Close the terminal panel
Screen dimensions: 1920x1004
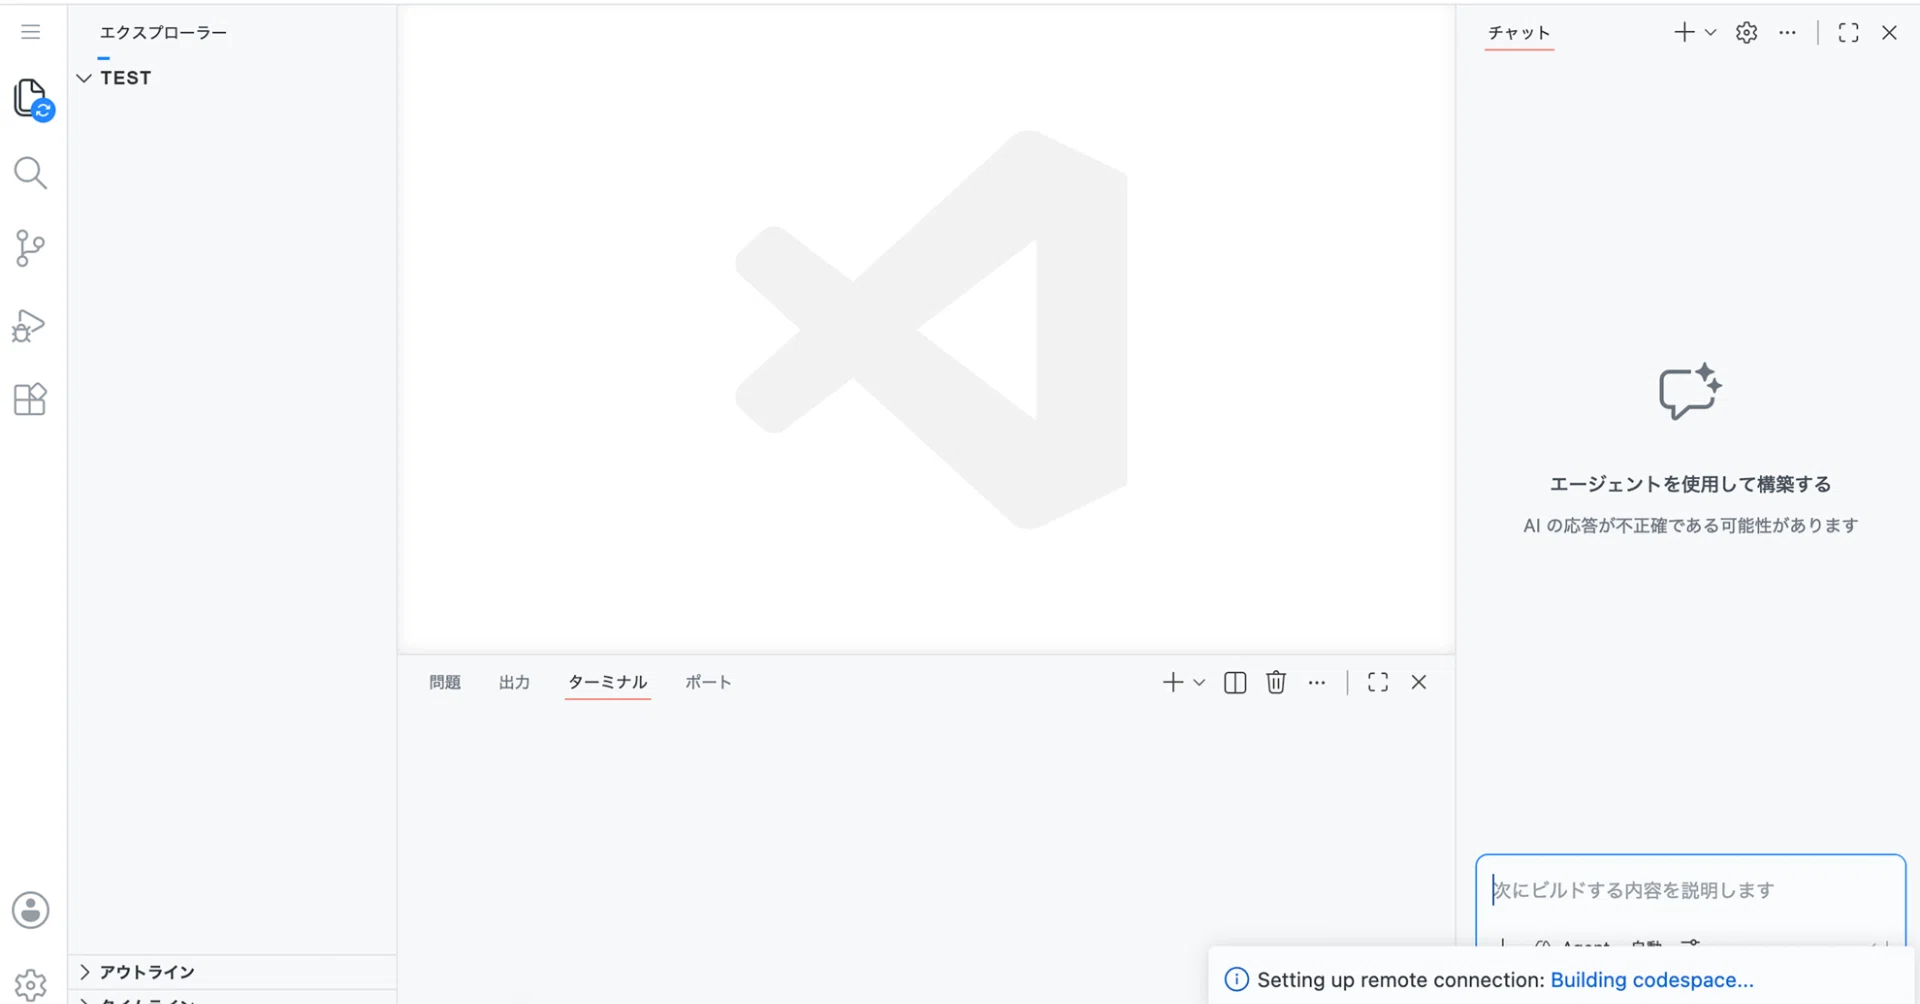[1419, 682]
